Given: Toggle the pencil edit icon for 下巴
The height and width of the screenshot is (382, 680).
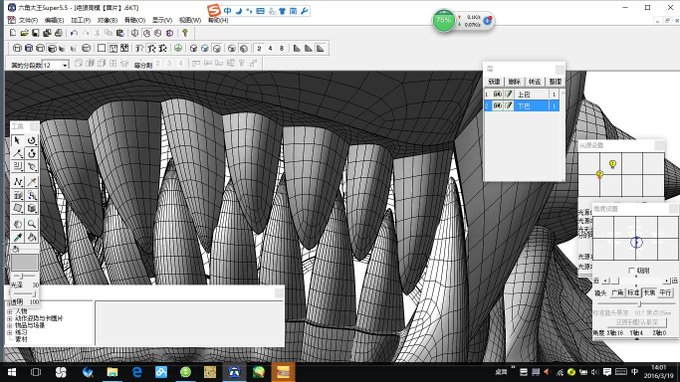Looking at the screenshot, I should point(509,105).
